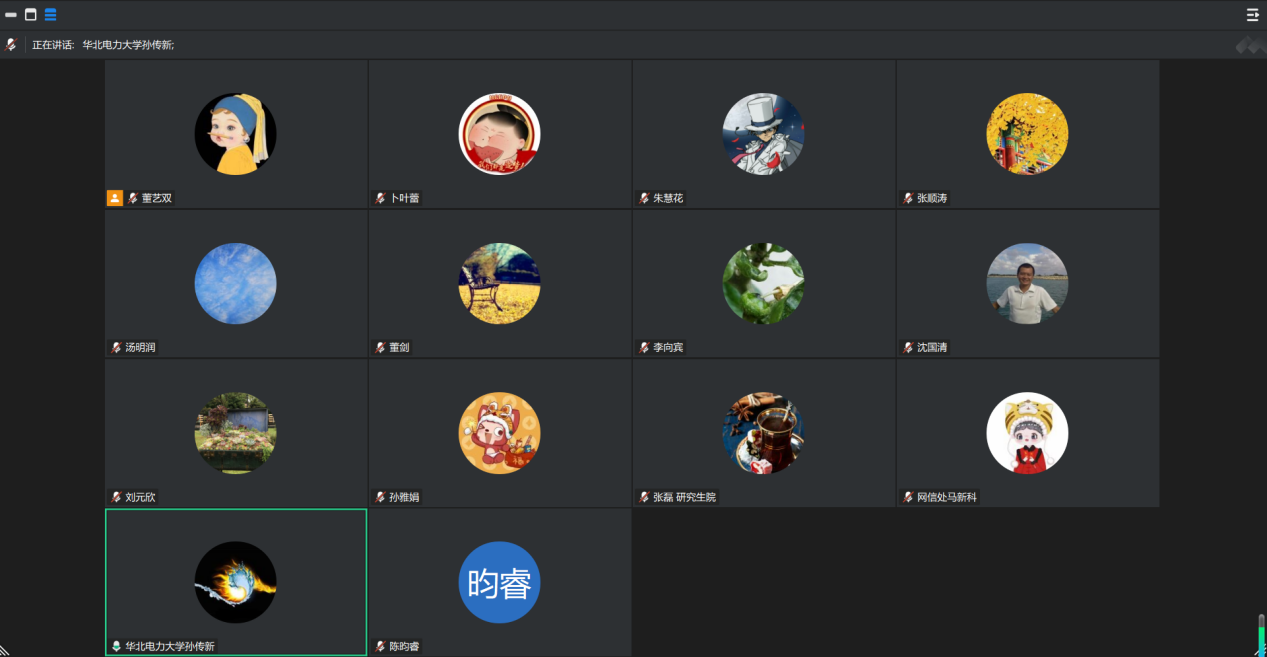Click the muted mic icon beside 刘元欣
Viewport: 1267px width, 657px height.
[116, 497]
